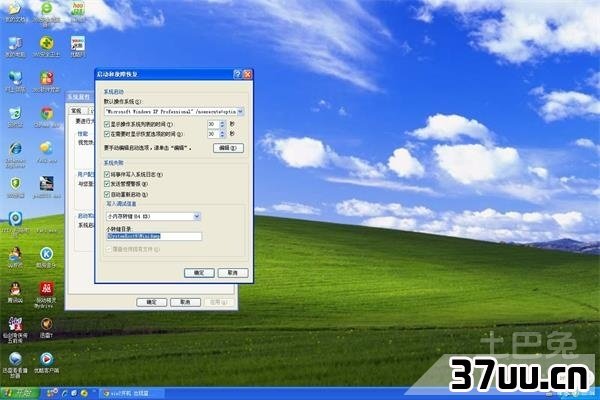Image resolution: width=600 pixels, height=400 pixels.
Task: Select the browser window taskbar button
Action: [x=132, y=393]
